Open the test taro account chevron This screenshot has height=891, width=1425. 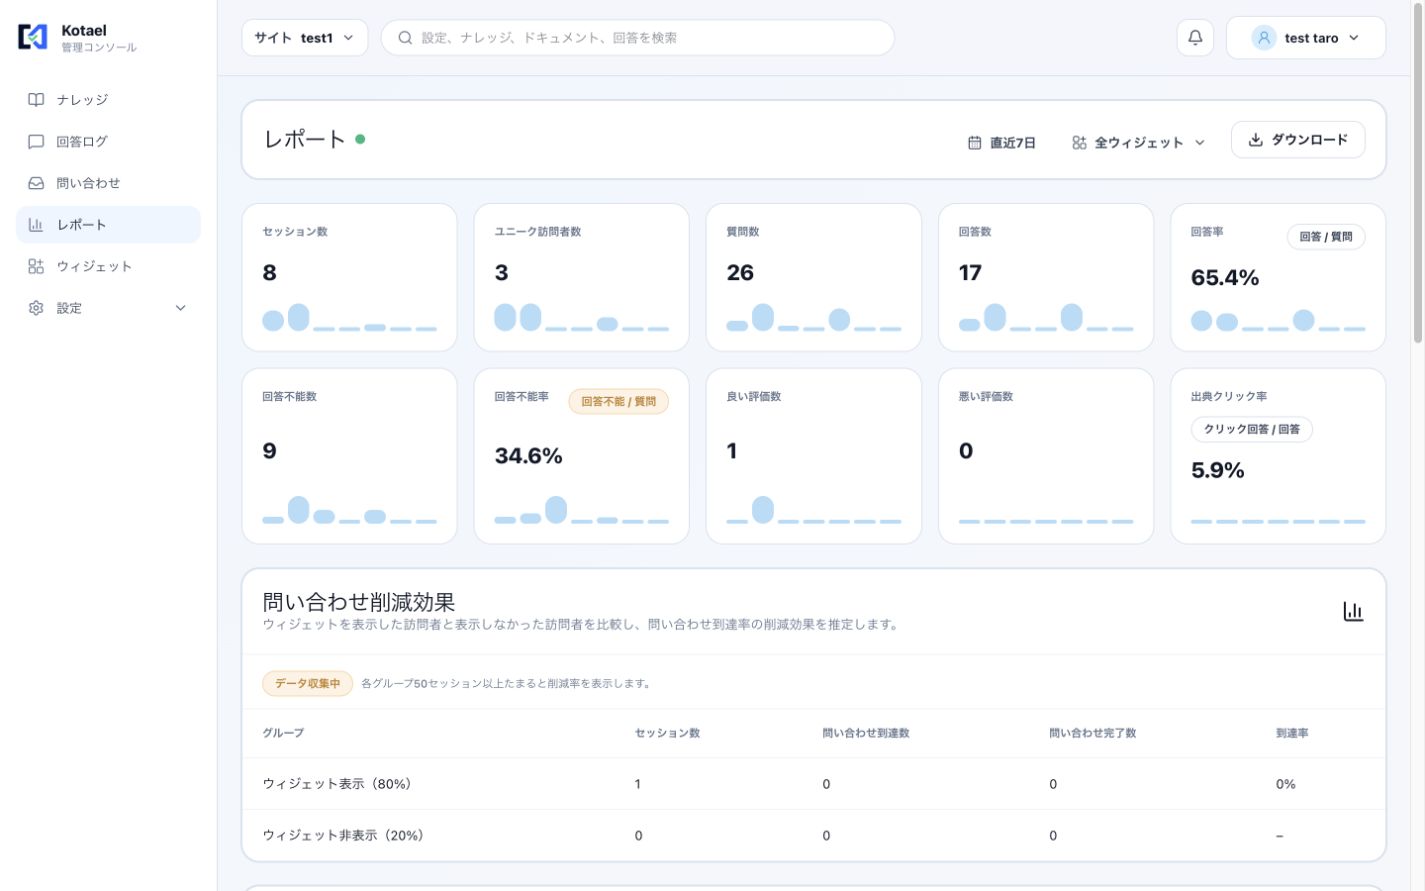coord(1354,38)
